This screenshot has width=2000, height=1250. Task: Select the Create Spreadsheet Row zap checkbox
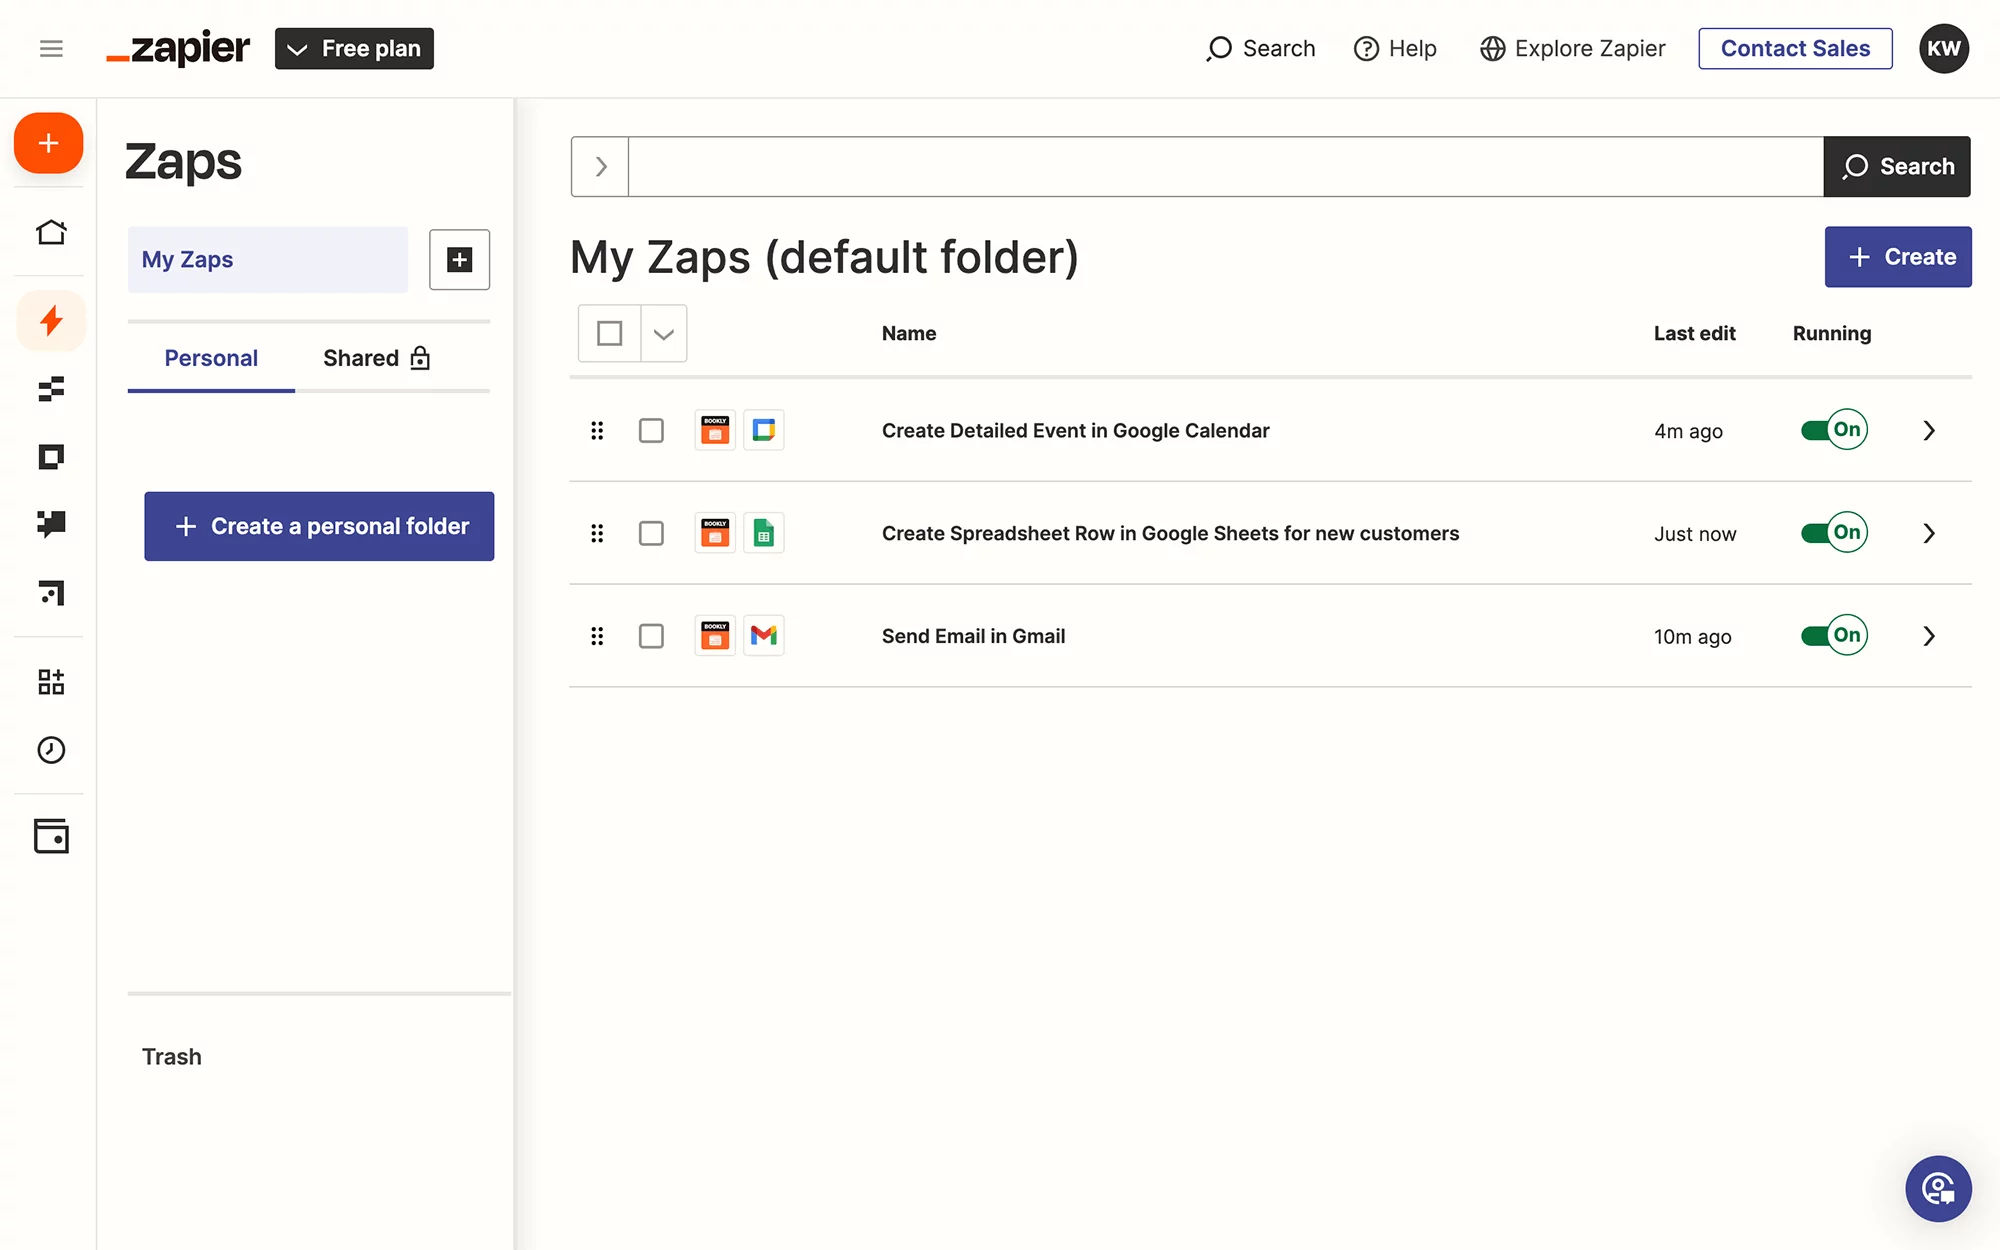(651, 533)
